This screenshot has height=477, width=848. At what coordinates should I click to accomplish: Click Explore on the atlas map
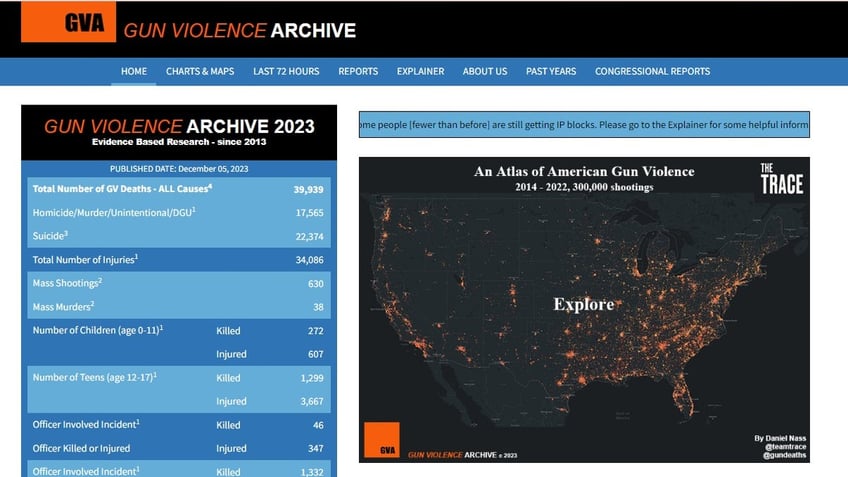click(x=584, y=304)
